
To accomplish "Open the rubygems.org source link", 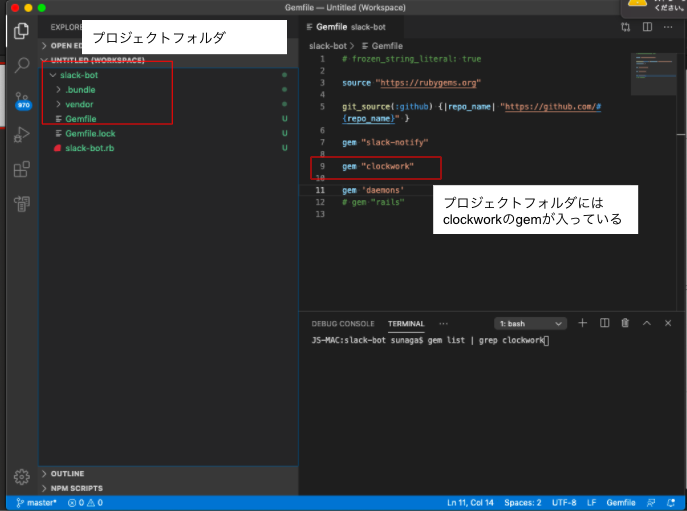I will (428, 83).
